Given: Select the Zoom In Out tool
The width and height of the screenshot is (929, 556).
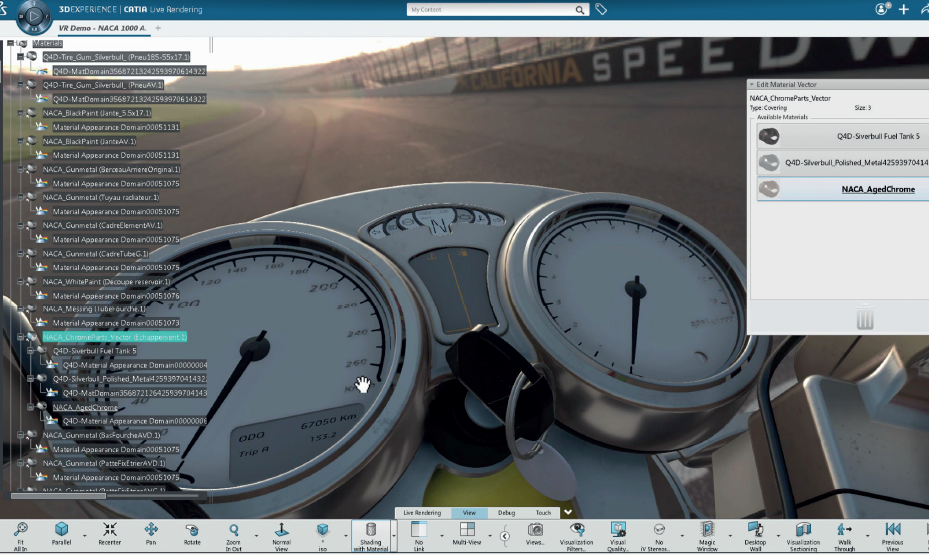Looking at the screenshot, I should pos(233,536).
